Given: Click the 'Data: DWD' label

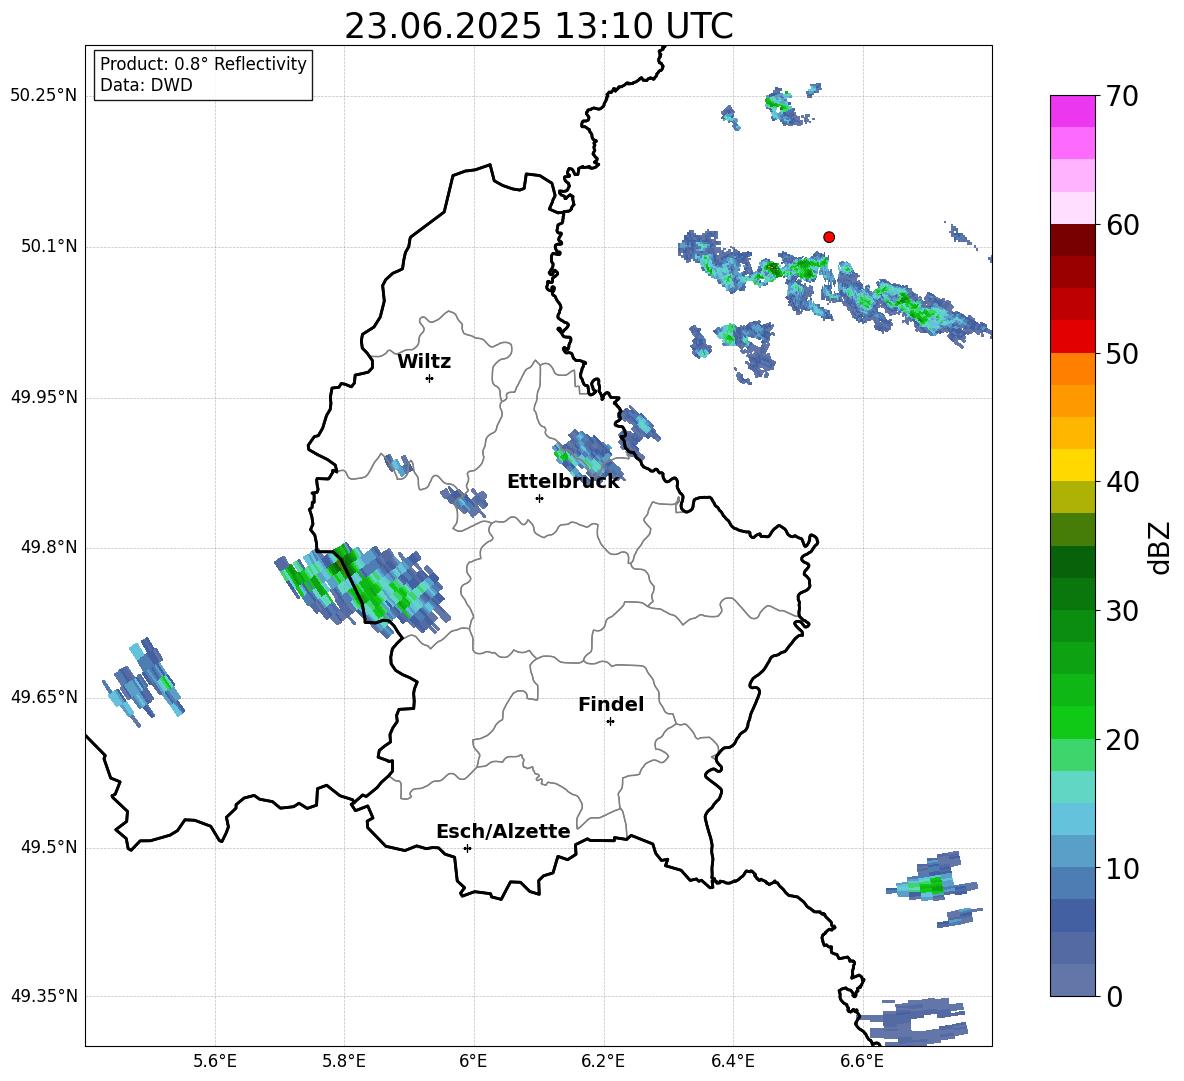Looking at the screenshot, I should point(146,85).
